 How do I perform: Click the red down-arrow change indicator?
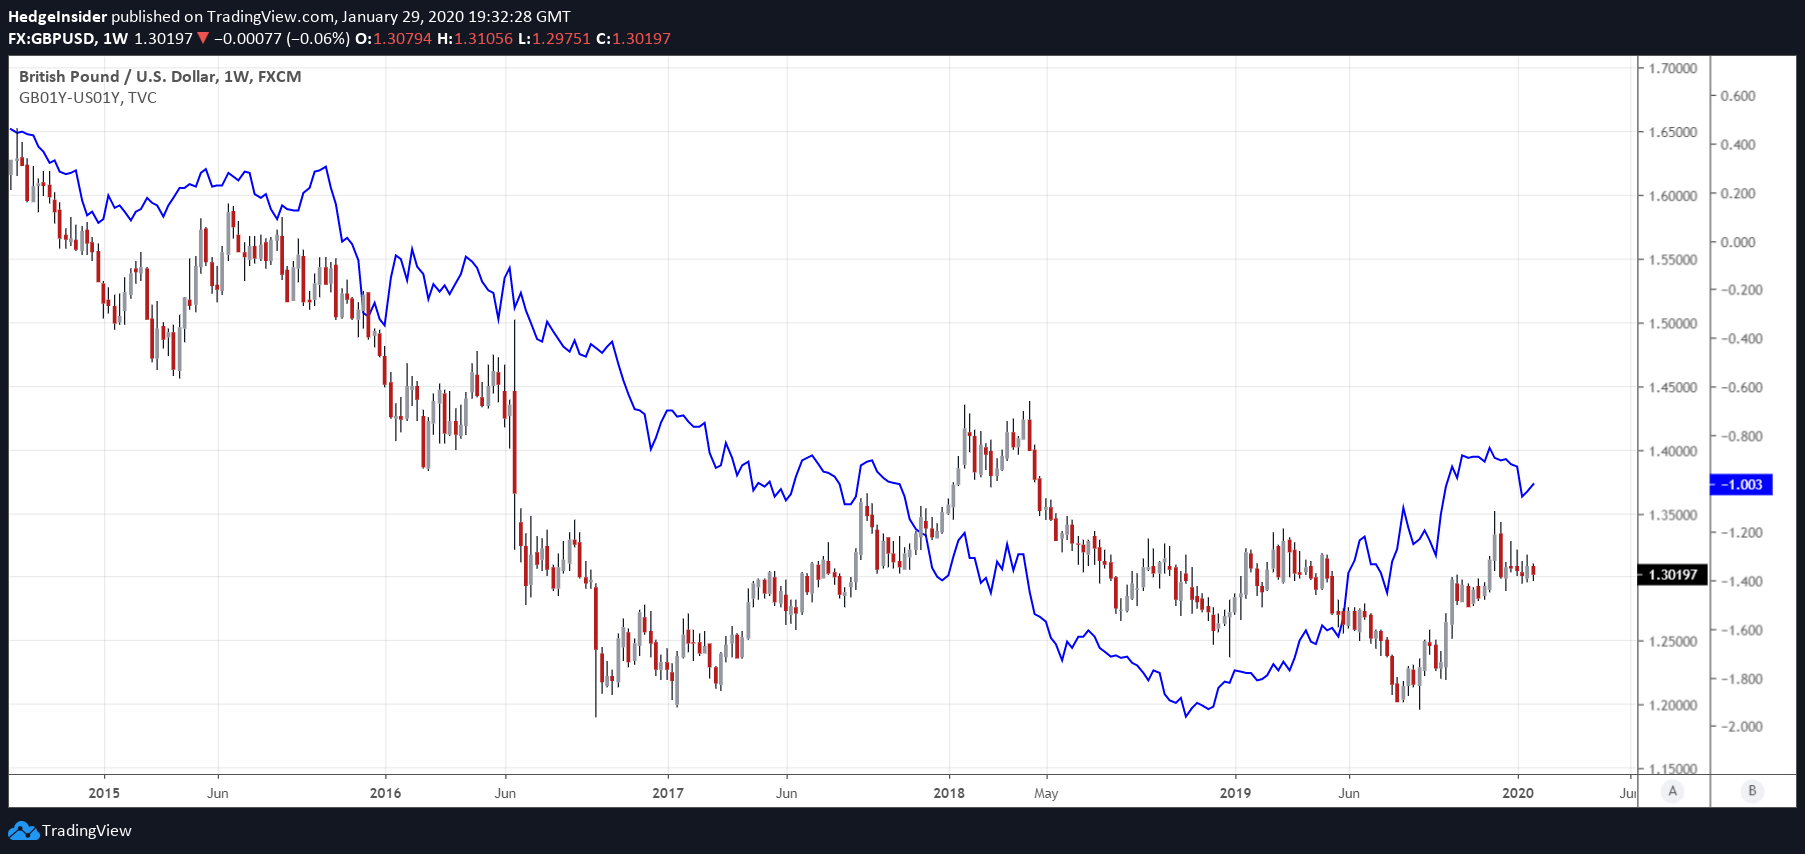coord(203,39)
